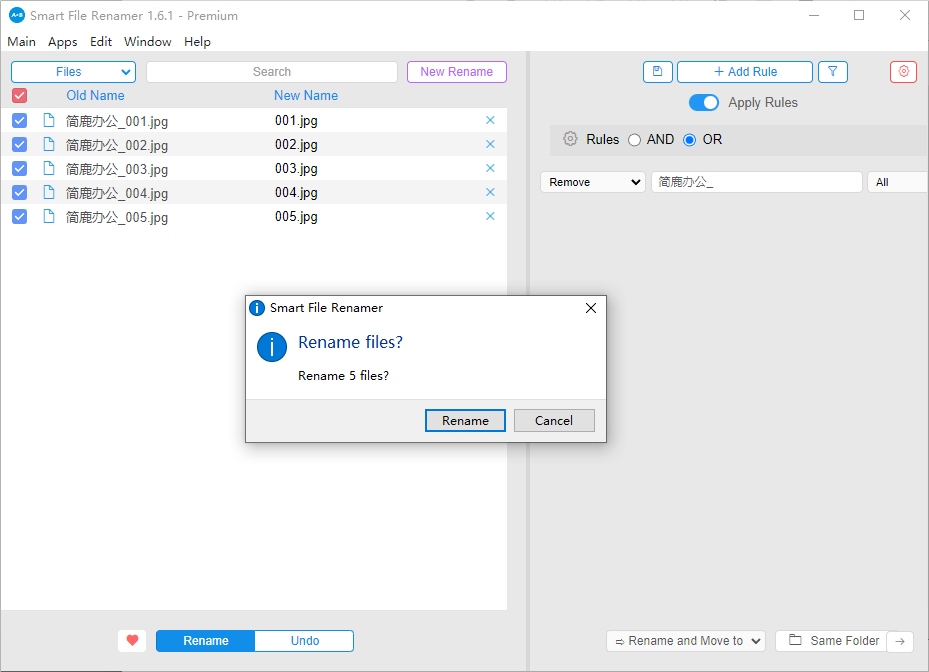The width and height of the screenshot is (929, 672).
Task: Toggle the select-all checkbox in header
Action: (19, 96)
